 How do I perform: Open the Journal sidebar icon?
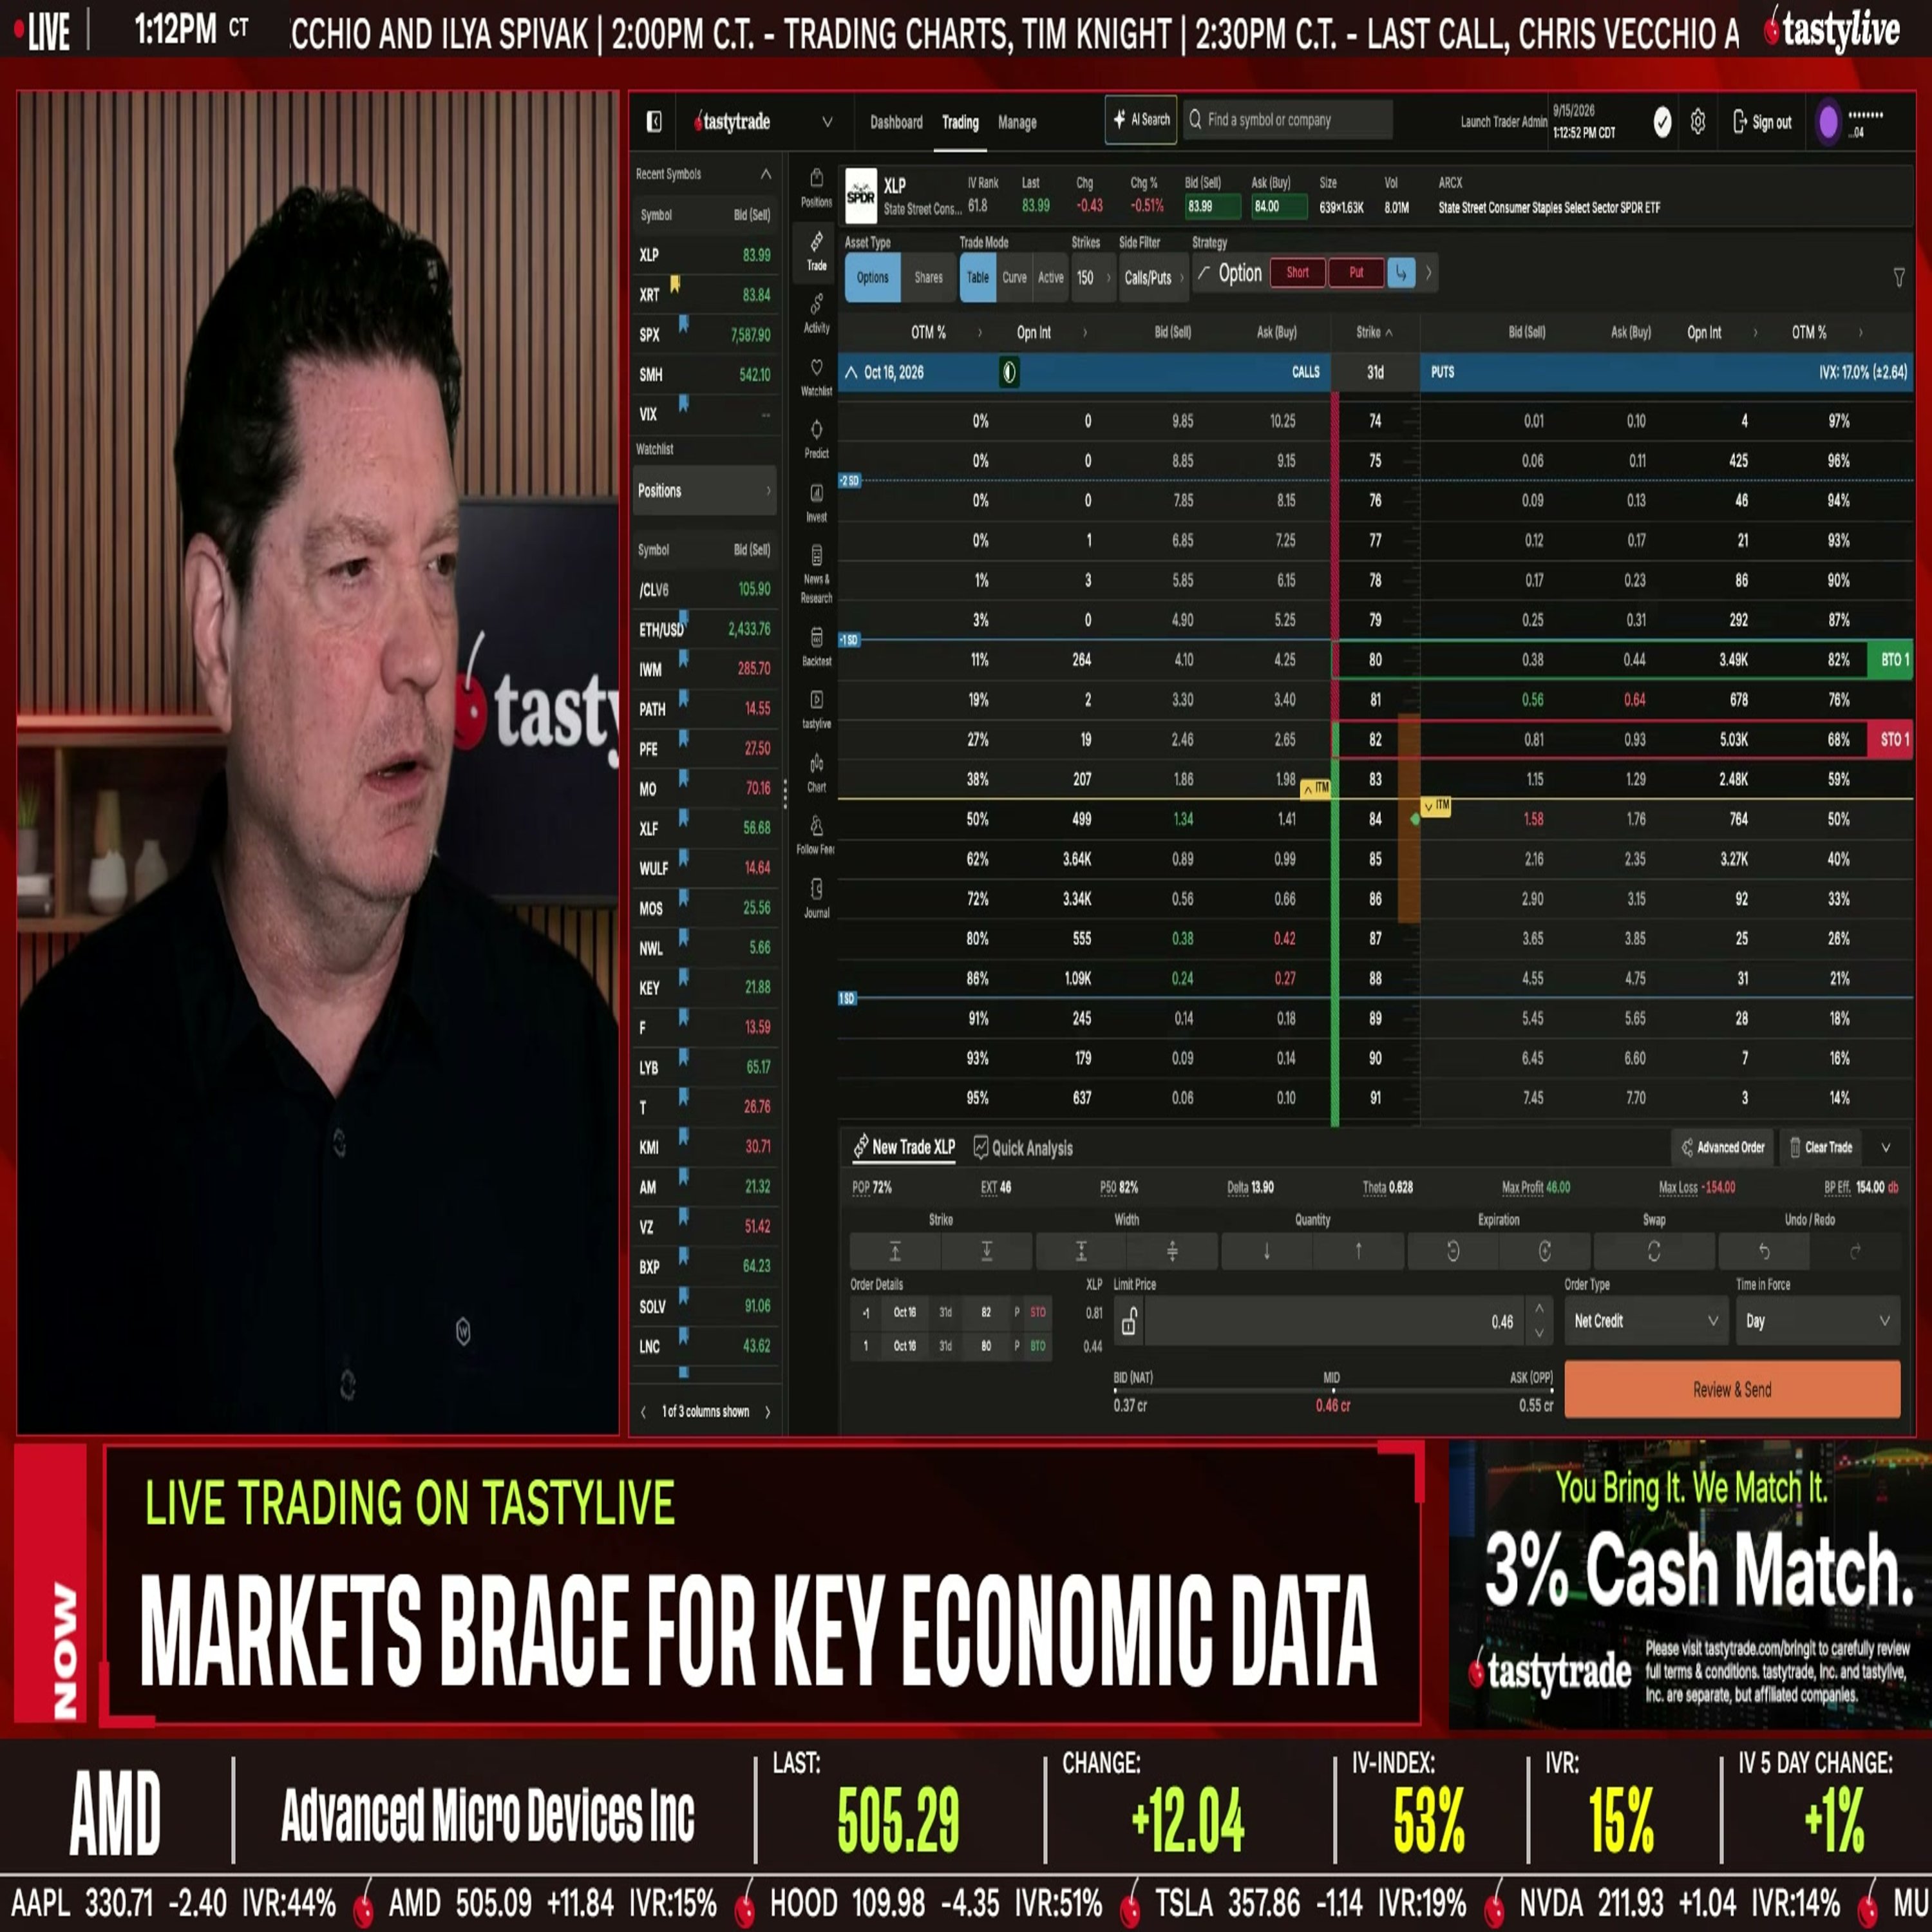(816, 898)
